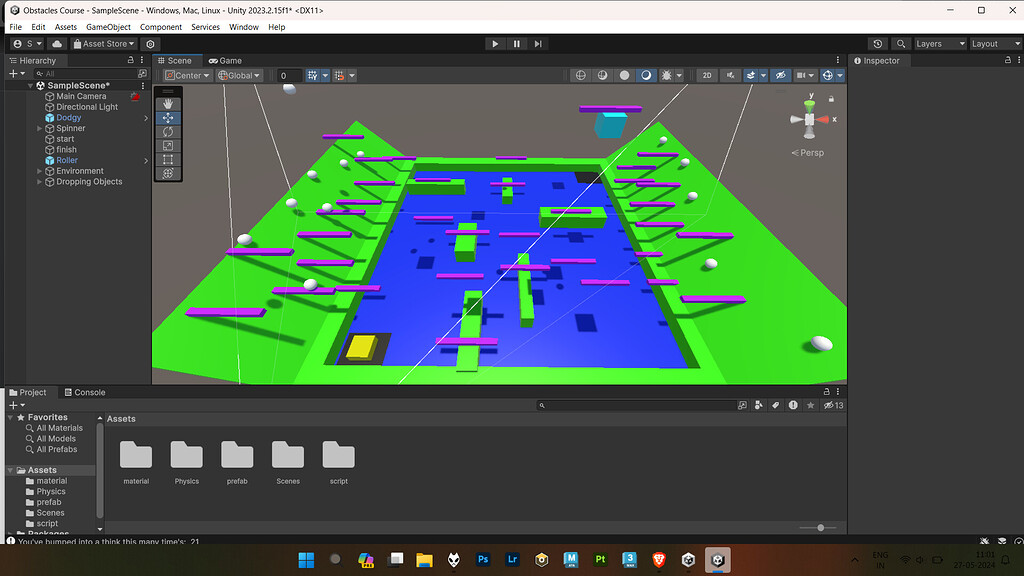1024x576 pixels.
Task: Select the Scale tool
Action: tap(168, 146)
